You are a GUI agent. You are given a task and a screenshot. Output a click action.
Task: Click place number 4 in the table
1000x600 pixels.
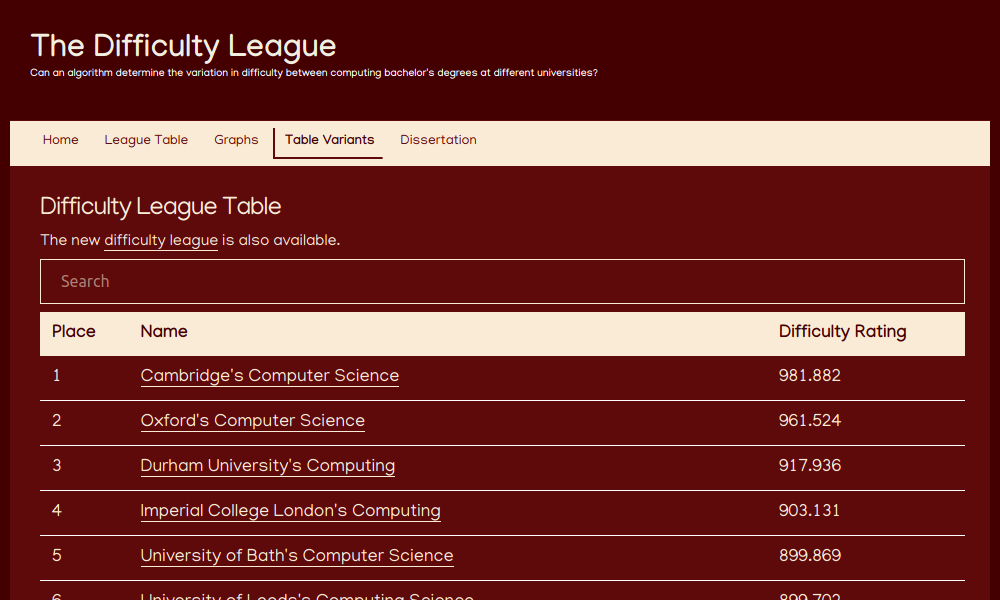[x=57, y=511]
